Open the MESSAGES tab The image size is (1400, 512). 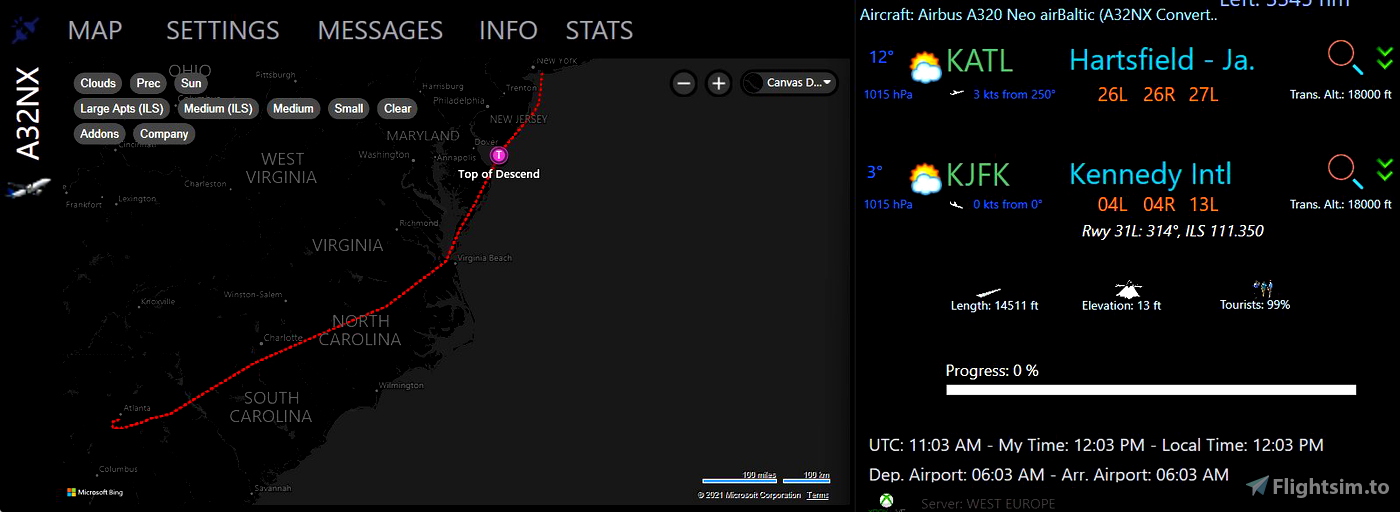coord(380,30)
